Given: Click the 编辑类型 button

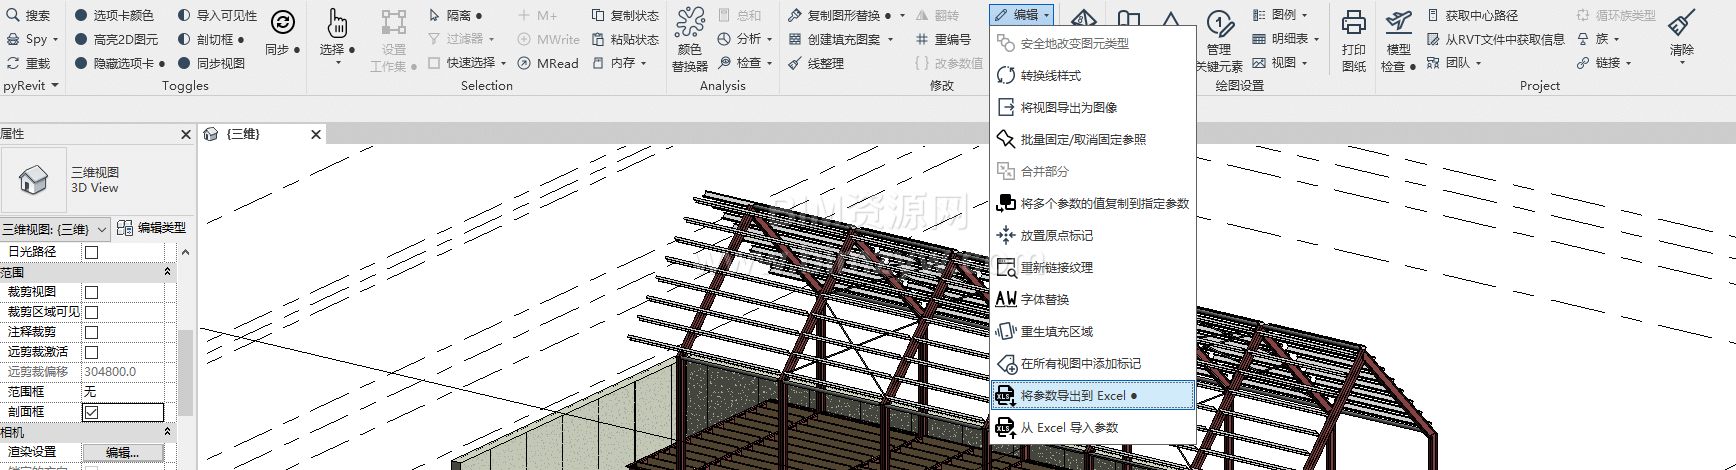Looking at the screenshot, I should tap(152, 228).
